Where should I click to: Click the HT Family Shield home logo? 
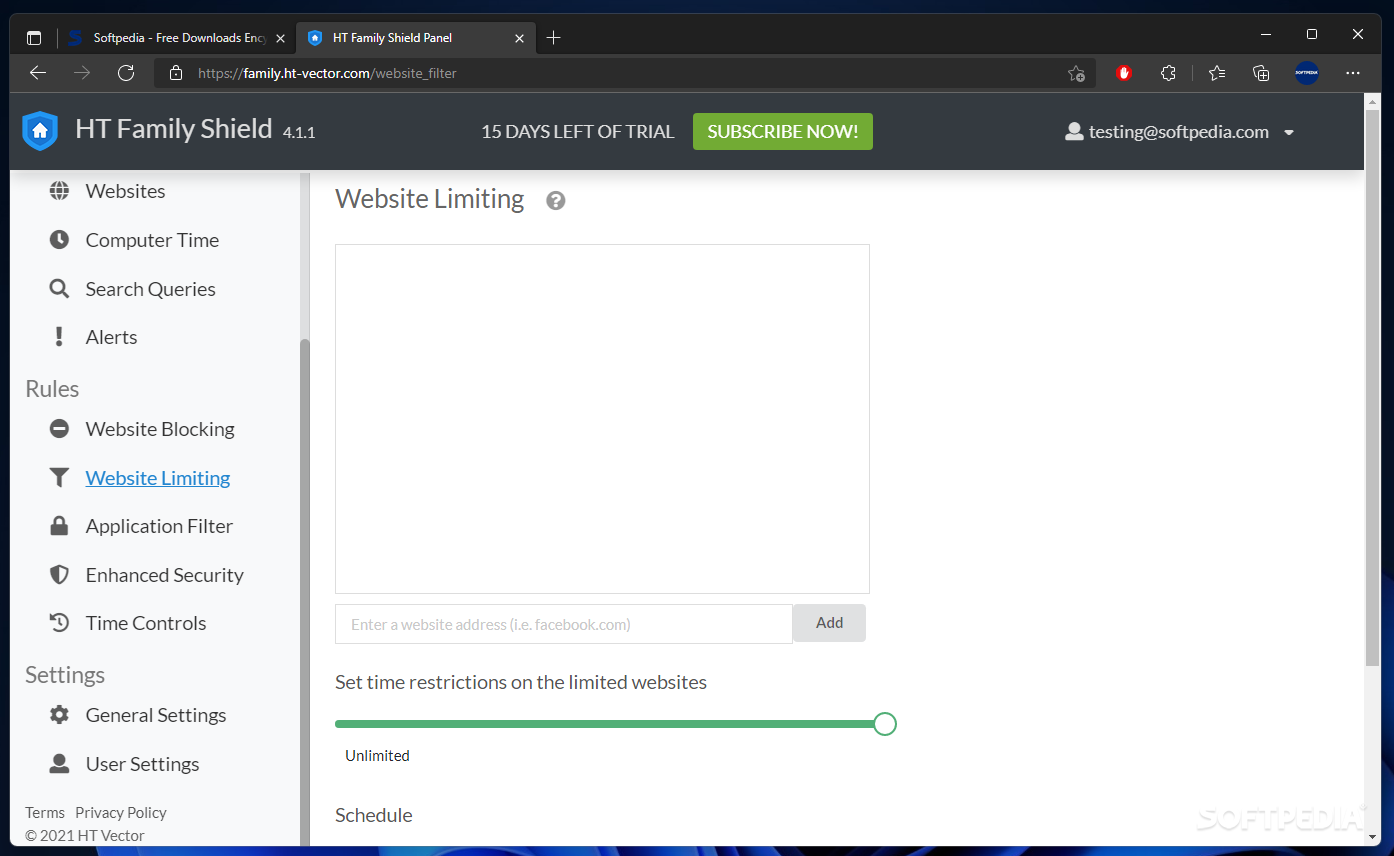[x=40, y=131]
